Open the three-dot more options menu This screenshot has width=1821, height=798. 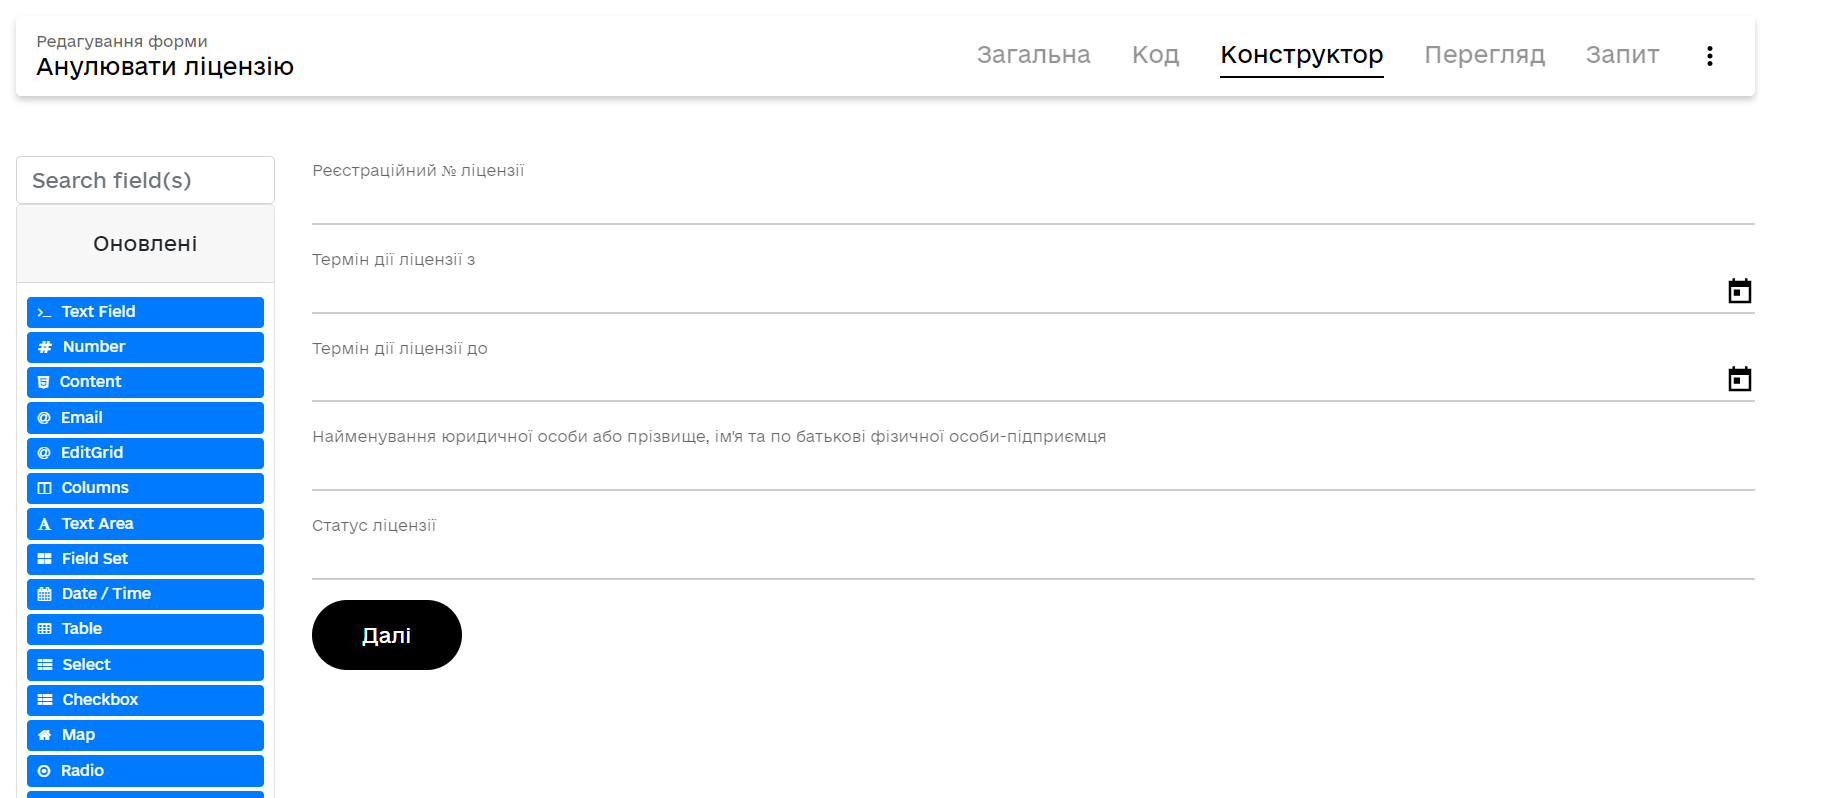pyautogui.click(x=1709, y=56)
